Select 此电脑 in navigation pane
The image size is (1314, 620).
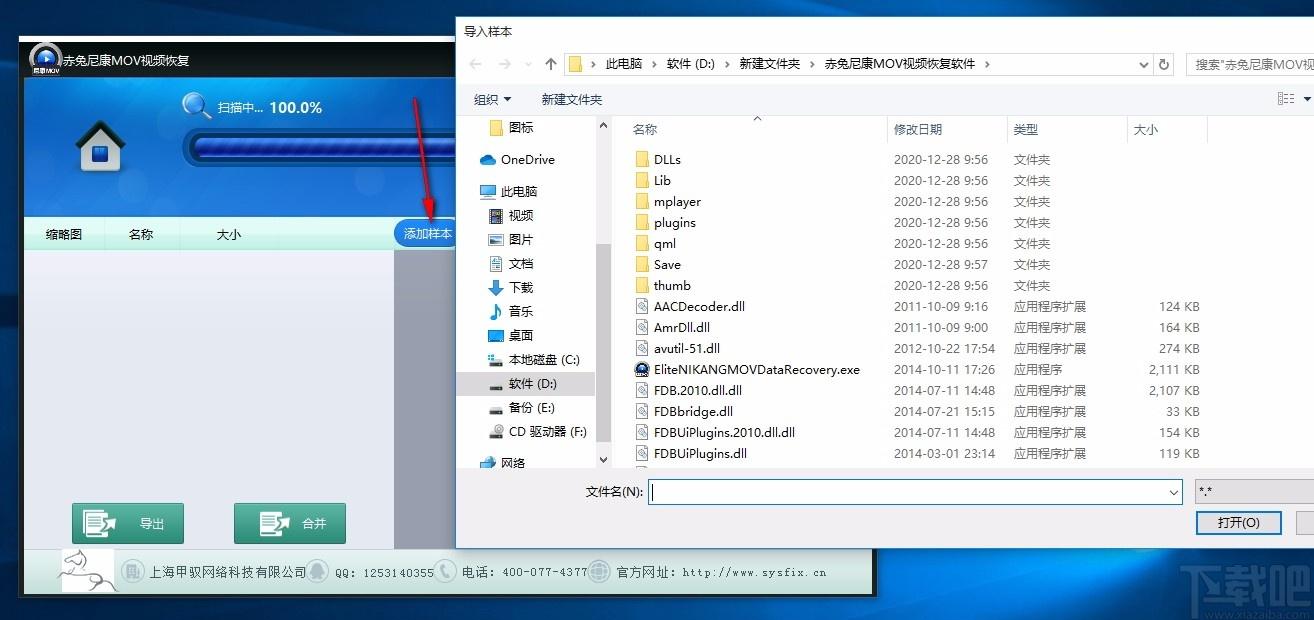pos(509,191)
